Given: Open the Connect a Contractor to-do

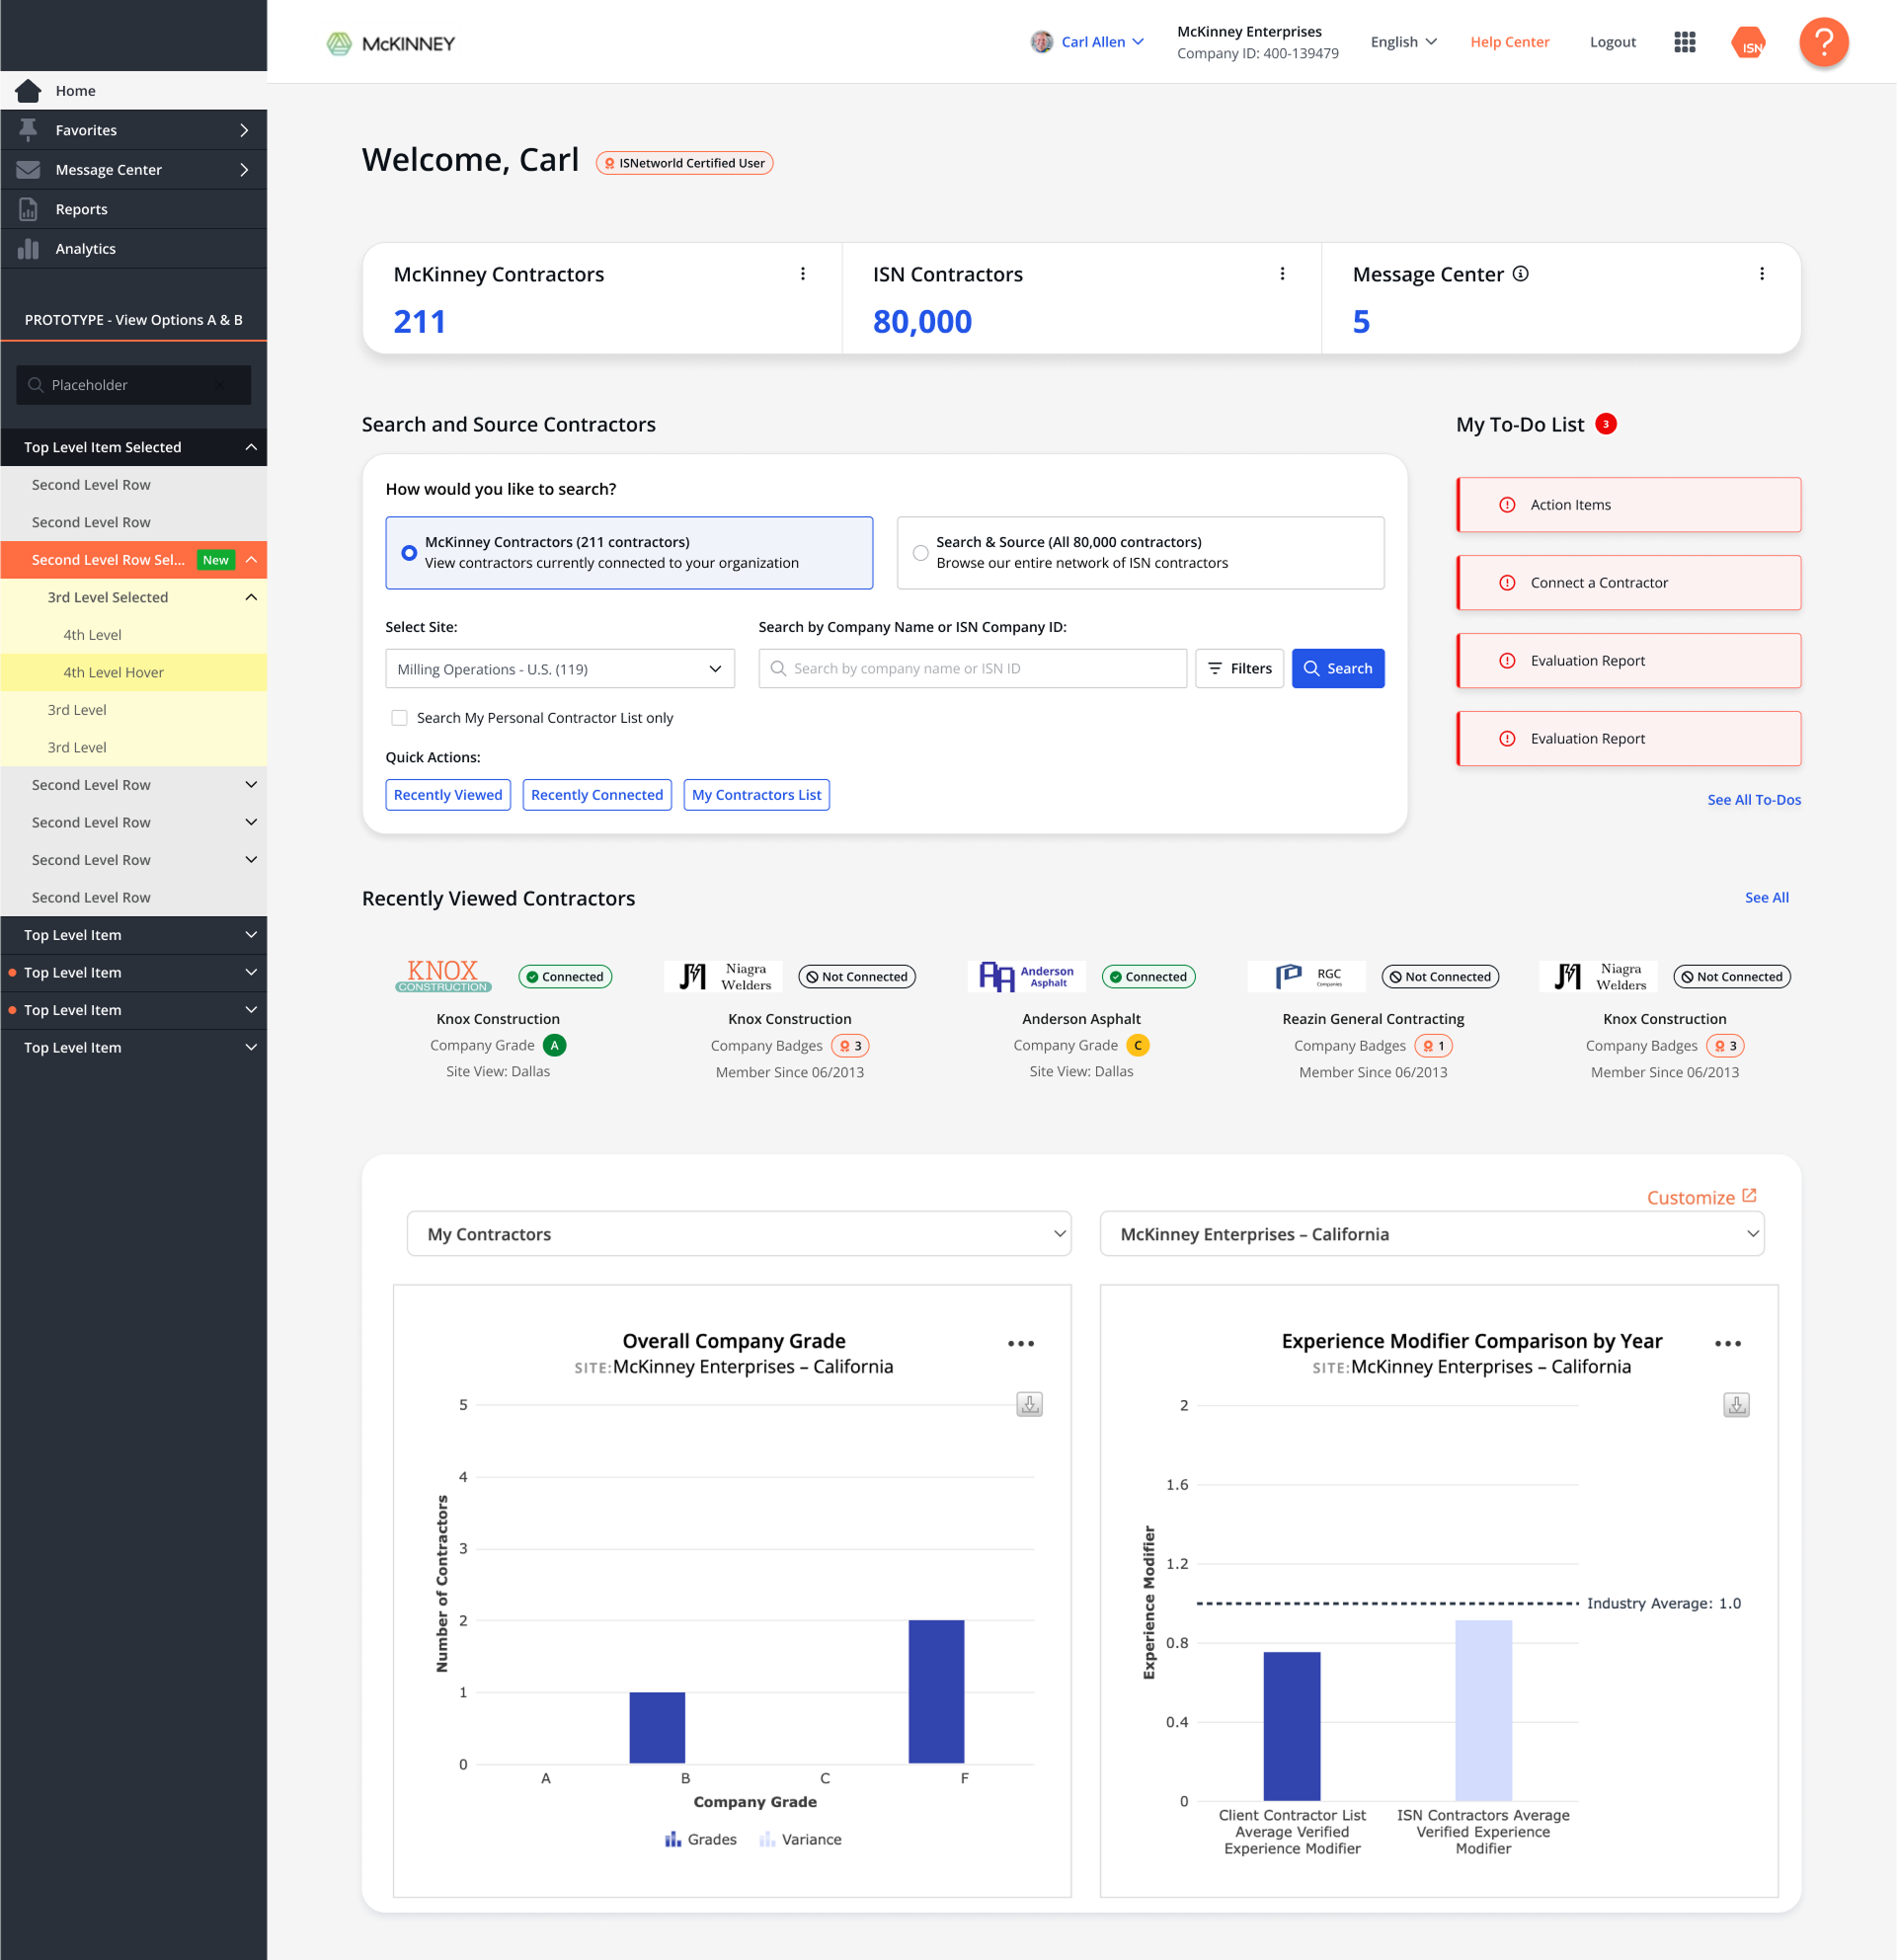Looking at the screenshot, I should (x=1629, y=583).
